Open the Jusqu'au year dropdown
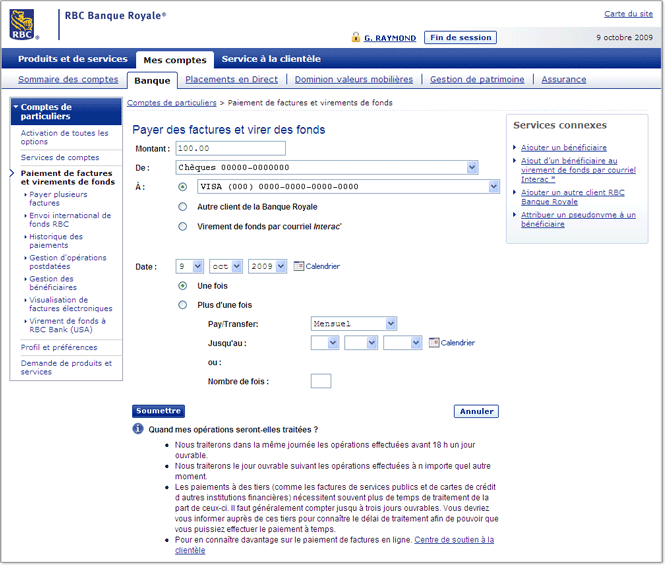The image size is (665, 565). tap(403, 343)
